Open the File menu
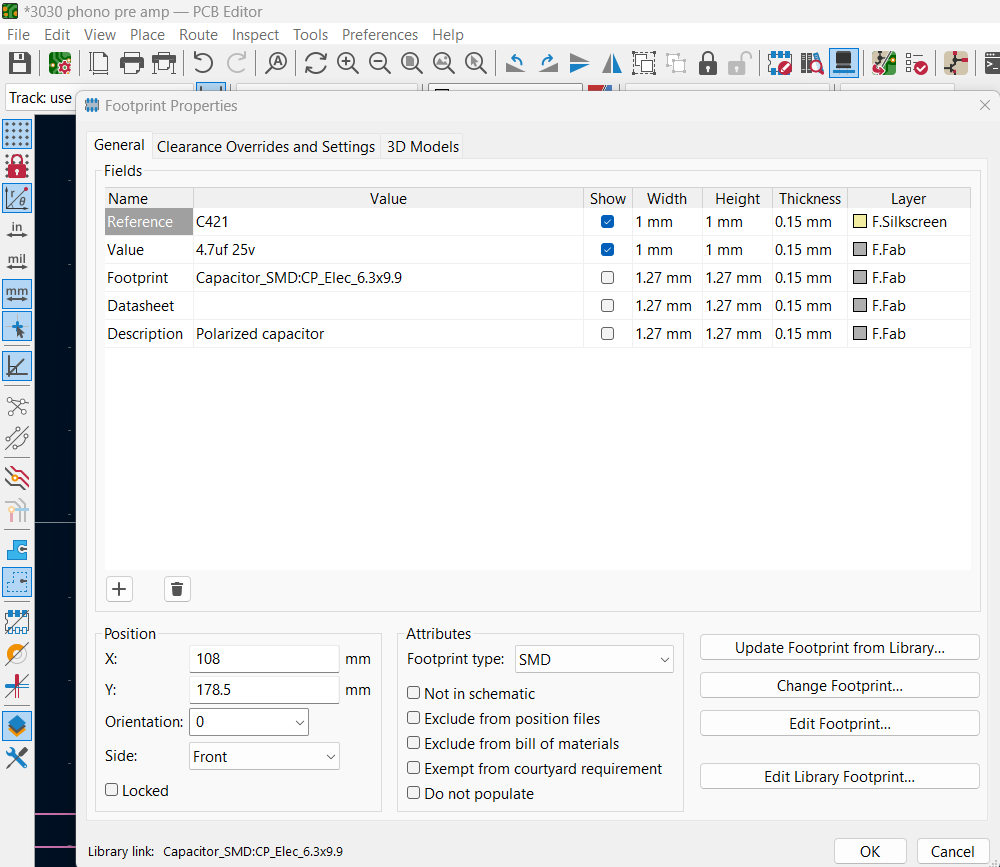This screenshot has width=1000, height=867. [18, 34]
